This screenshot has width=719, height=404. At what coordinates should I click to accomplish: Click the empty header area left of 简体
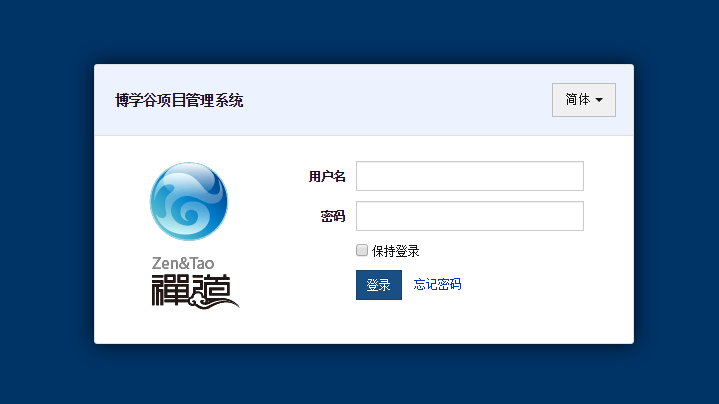click(400, 100)
